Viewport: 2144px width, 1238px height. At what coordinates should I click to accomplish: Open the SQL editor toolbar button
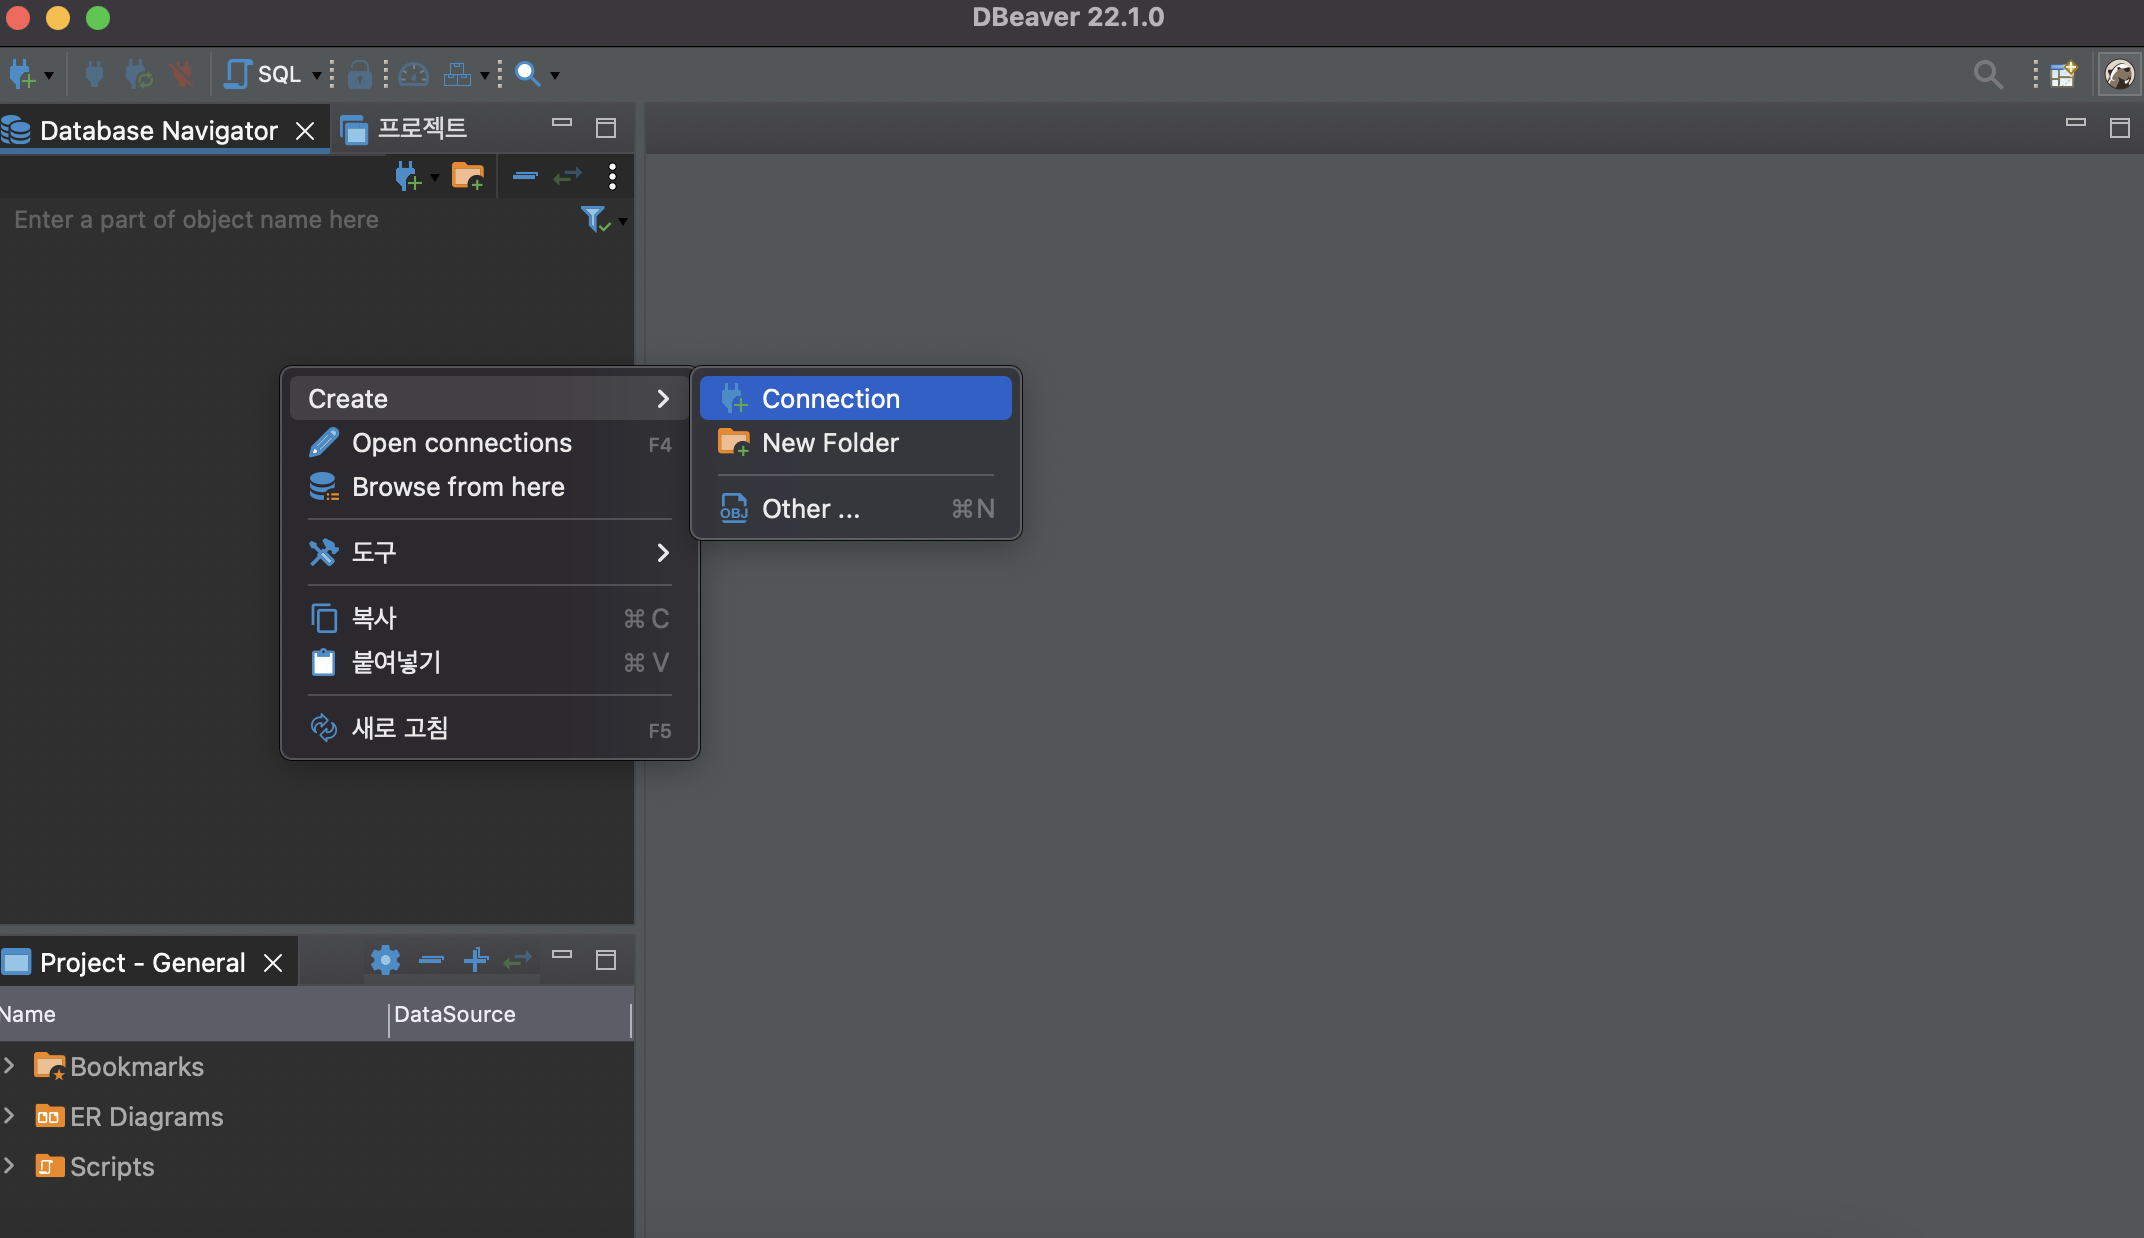pyautogui.click(x=263, y=74)
